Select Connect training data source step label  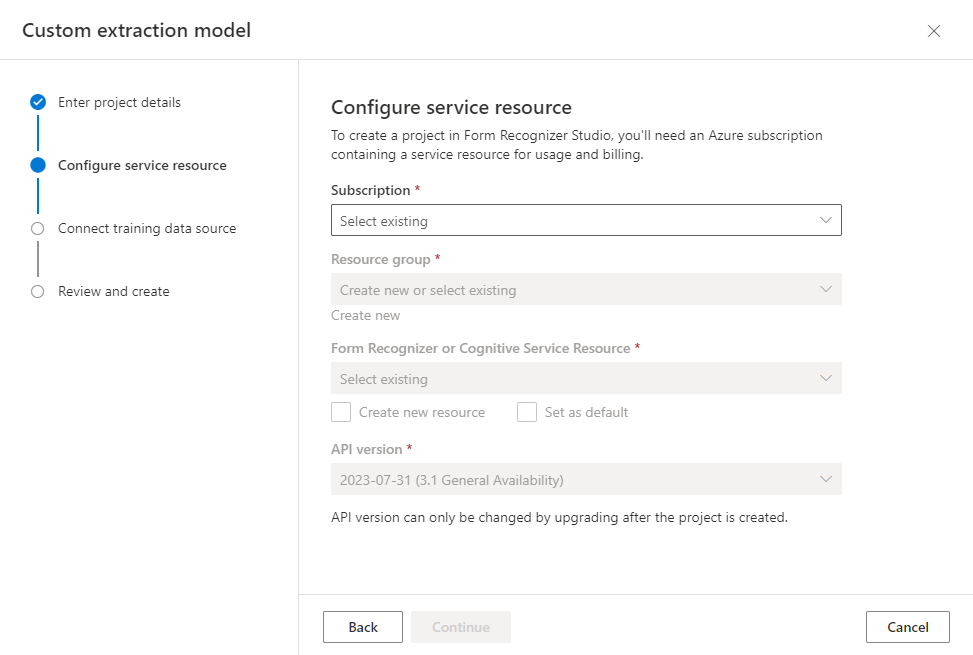[147, 228]
